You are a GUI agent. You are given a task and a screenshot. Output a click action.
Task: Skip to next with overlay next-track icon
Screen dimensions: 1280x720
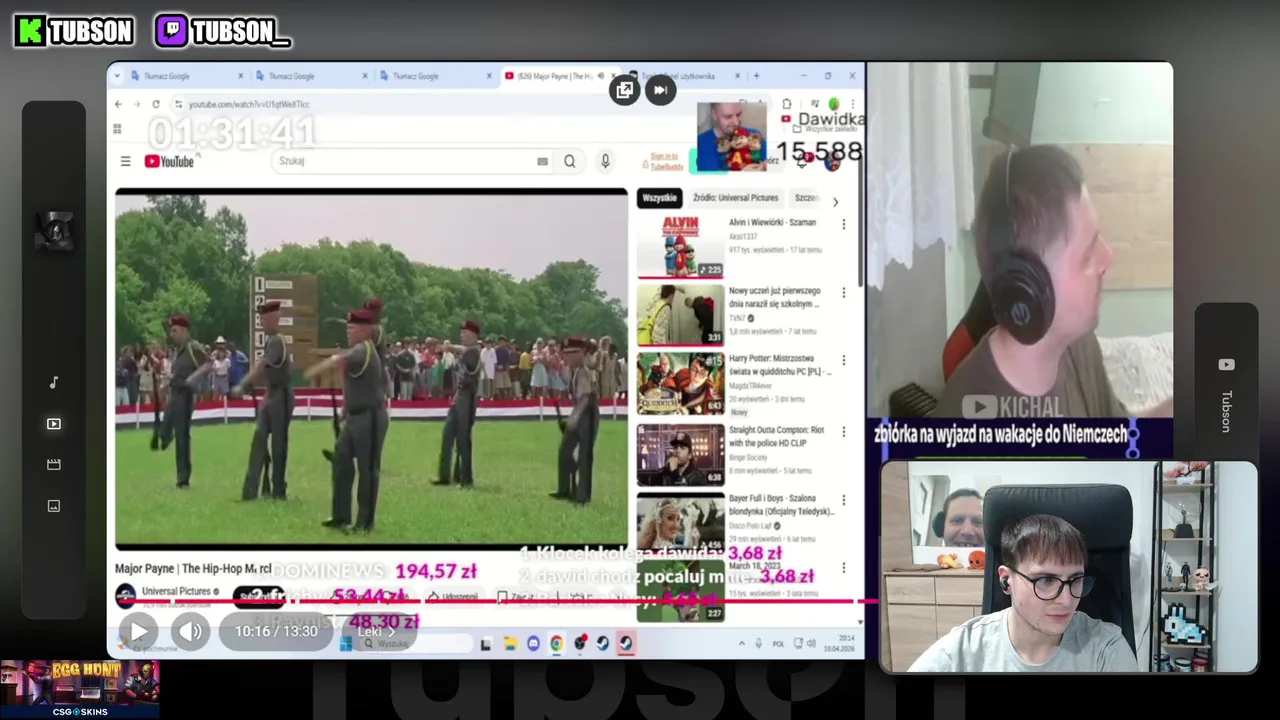click(660, 90)
